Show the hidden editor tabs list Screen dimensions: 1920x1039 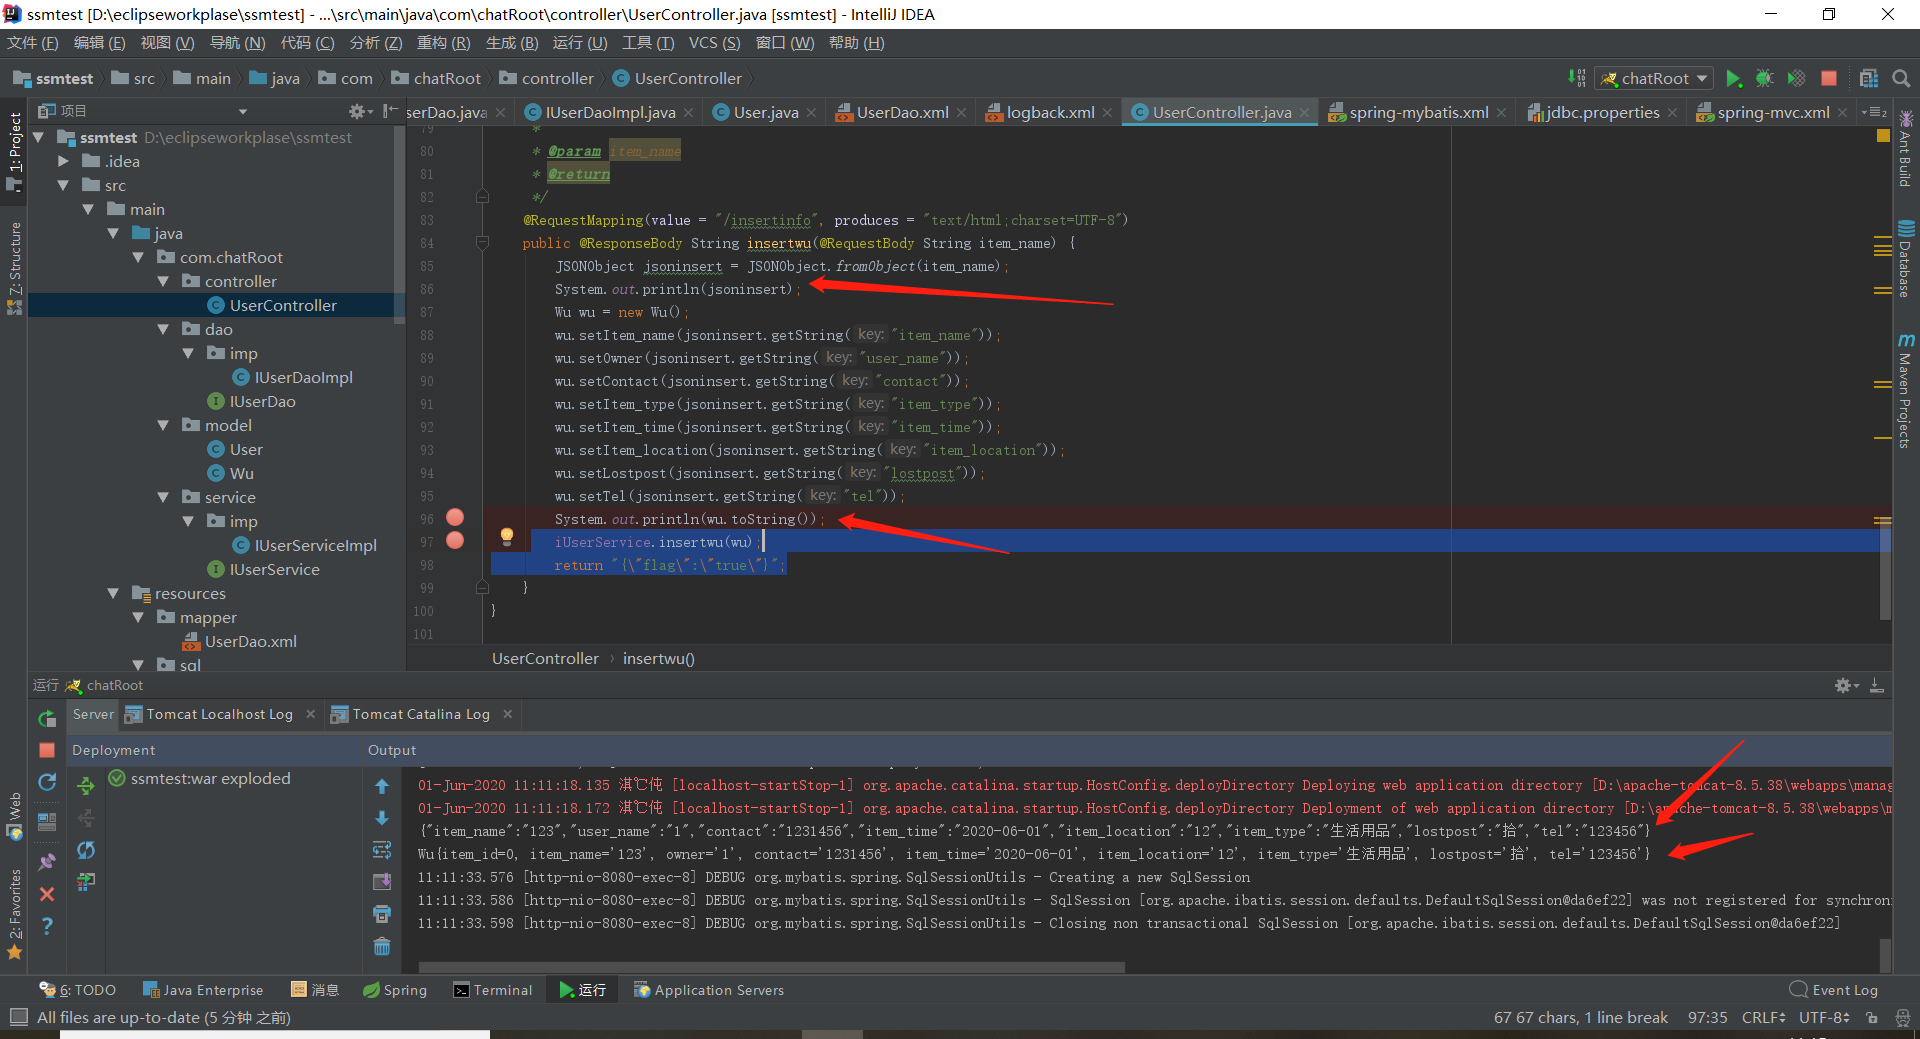click(1874, 112)
